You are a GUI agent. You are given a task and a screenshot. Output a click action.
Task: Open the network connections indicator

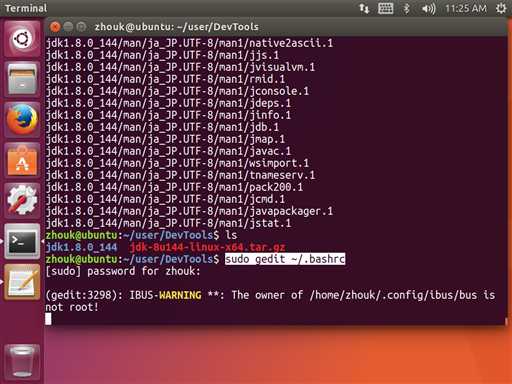(364, 8)
